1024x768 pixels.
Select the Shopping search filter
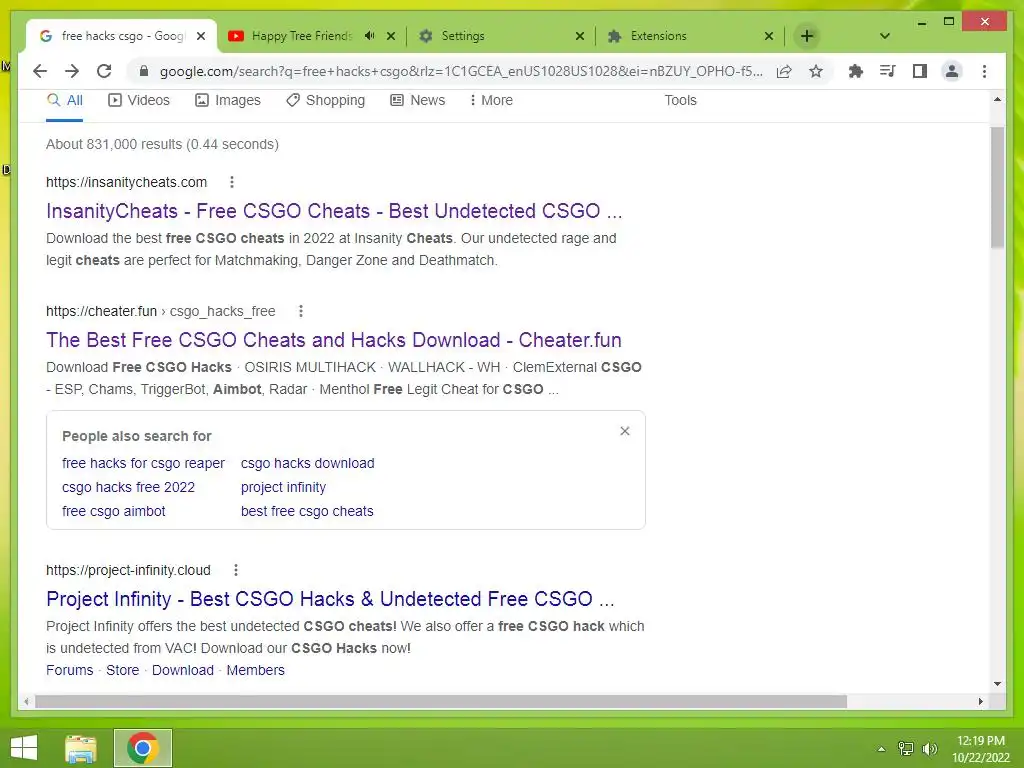tap(325, 101)
